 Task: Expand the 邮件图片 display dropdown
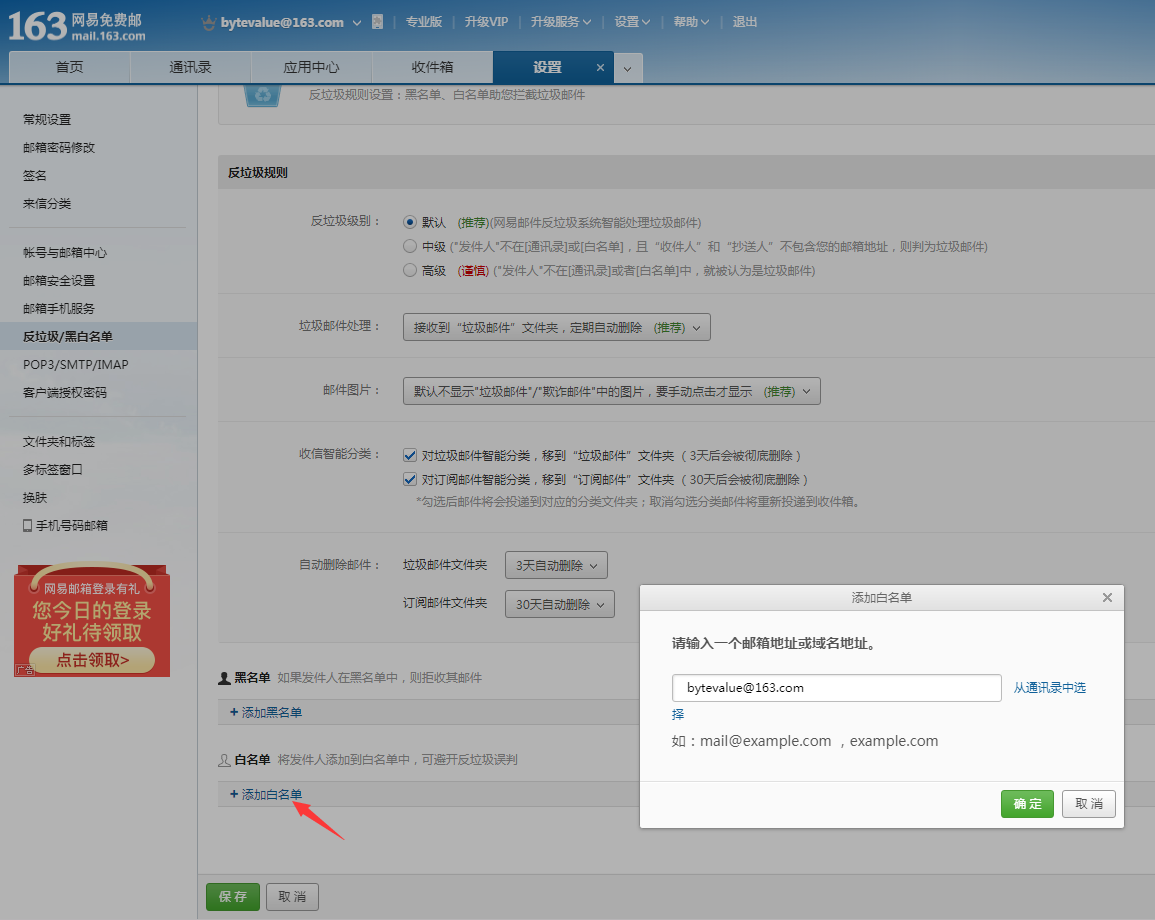[x=611, y=391]
